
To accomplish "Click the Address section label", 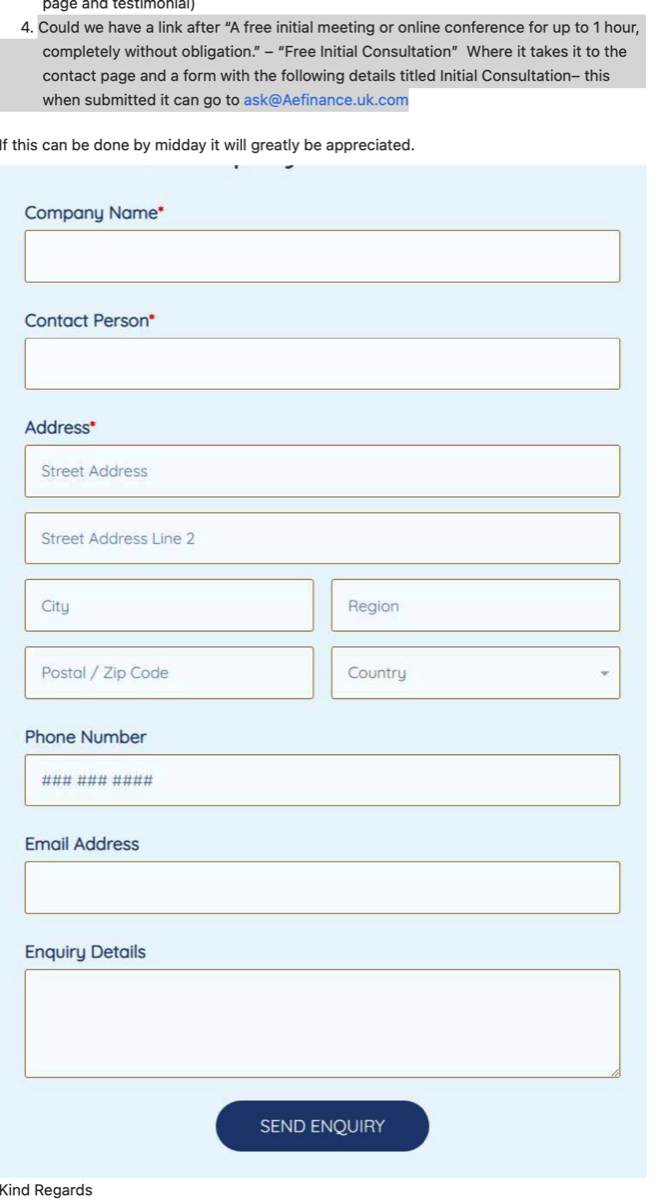I will click(57, 428).
